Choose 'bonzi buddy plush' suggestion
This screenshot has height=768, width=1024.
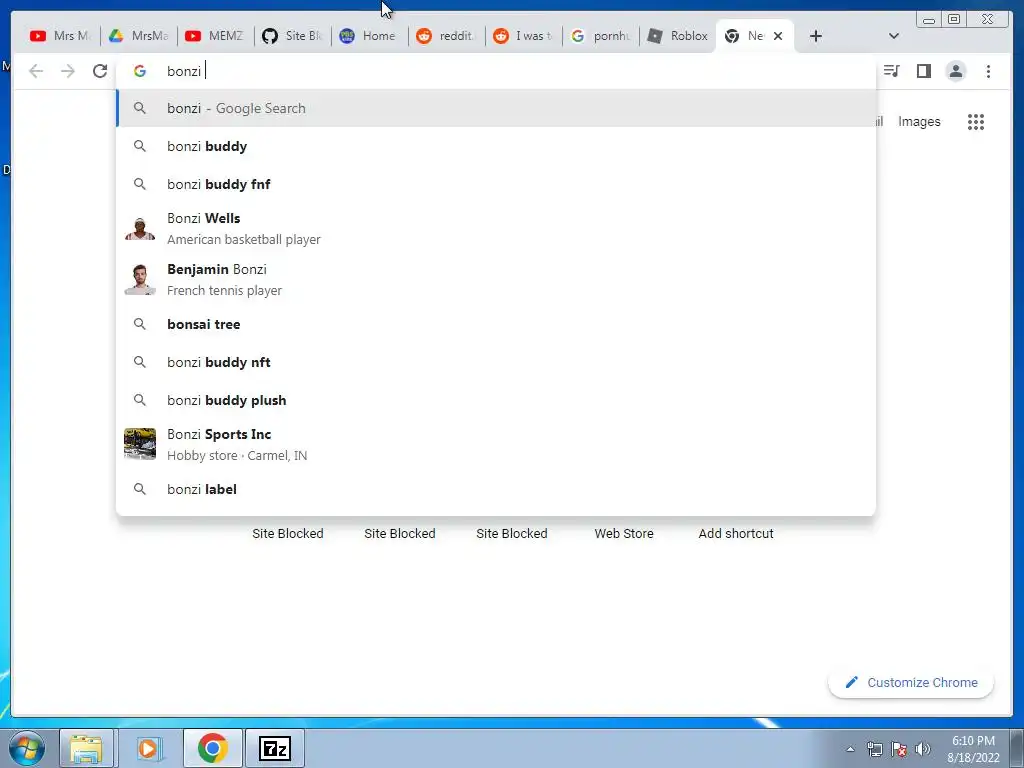click(x=496, y=400)
